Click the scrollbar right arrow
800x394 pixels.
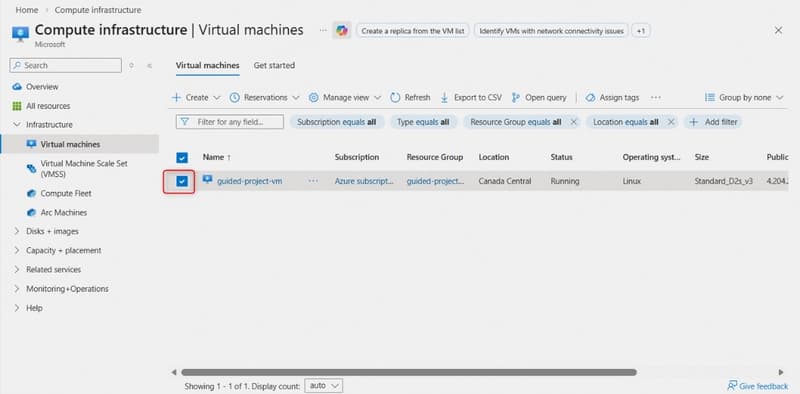coord(781,372)
